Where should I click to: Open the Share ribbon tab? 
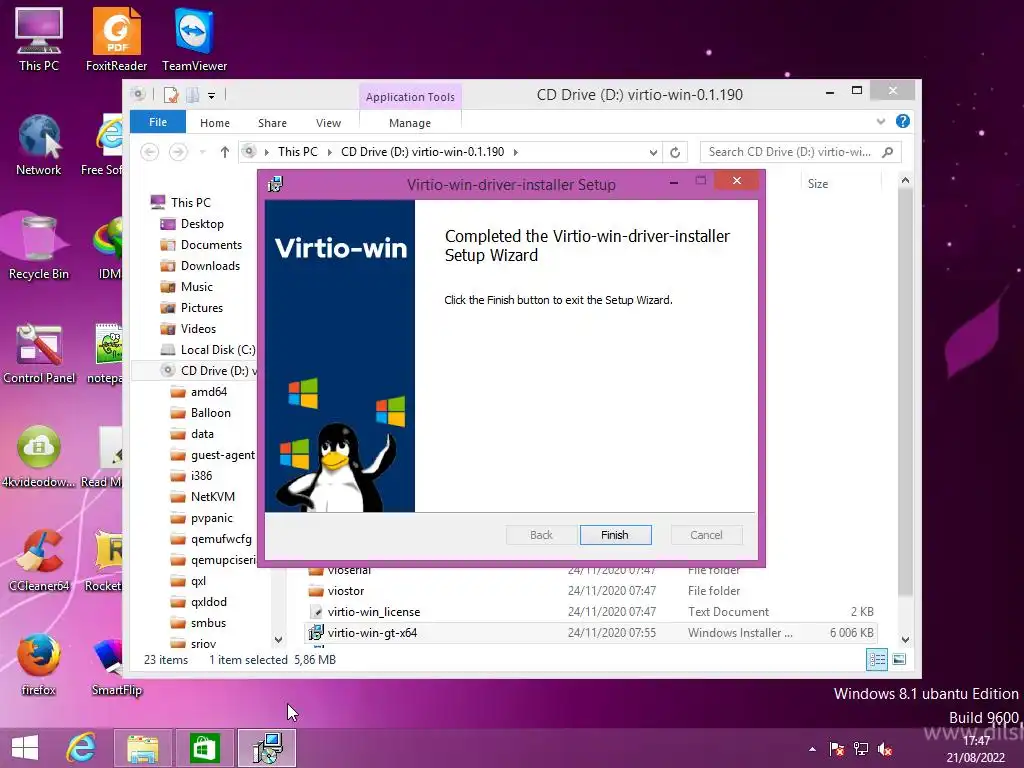click(x=272, y=123)
